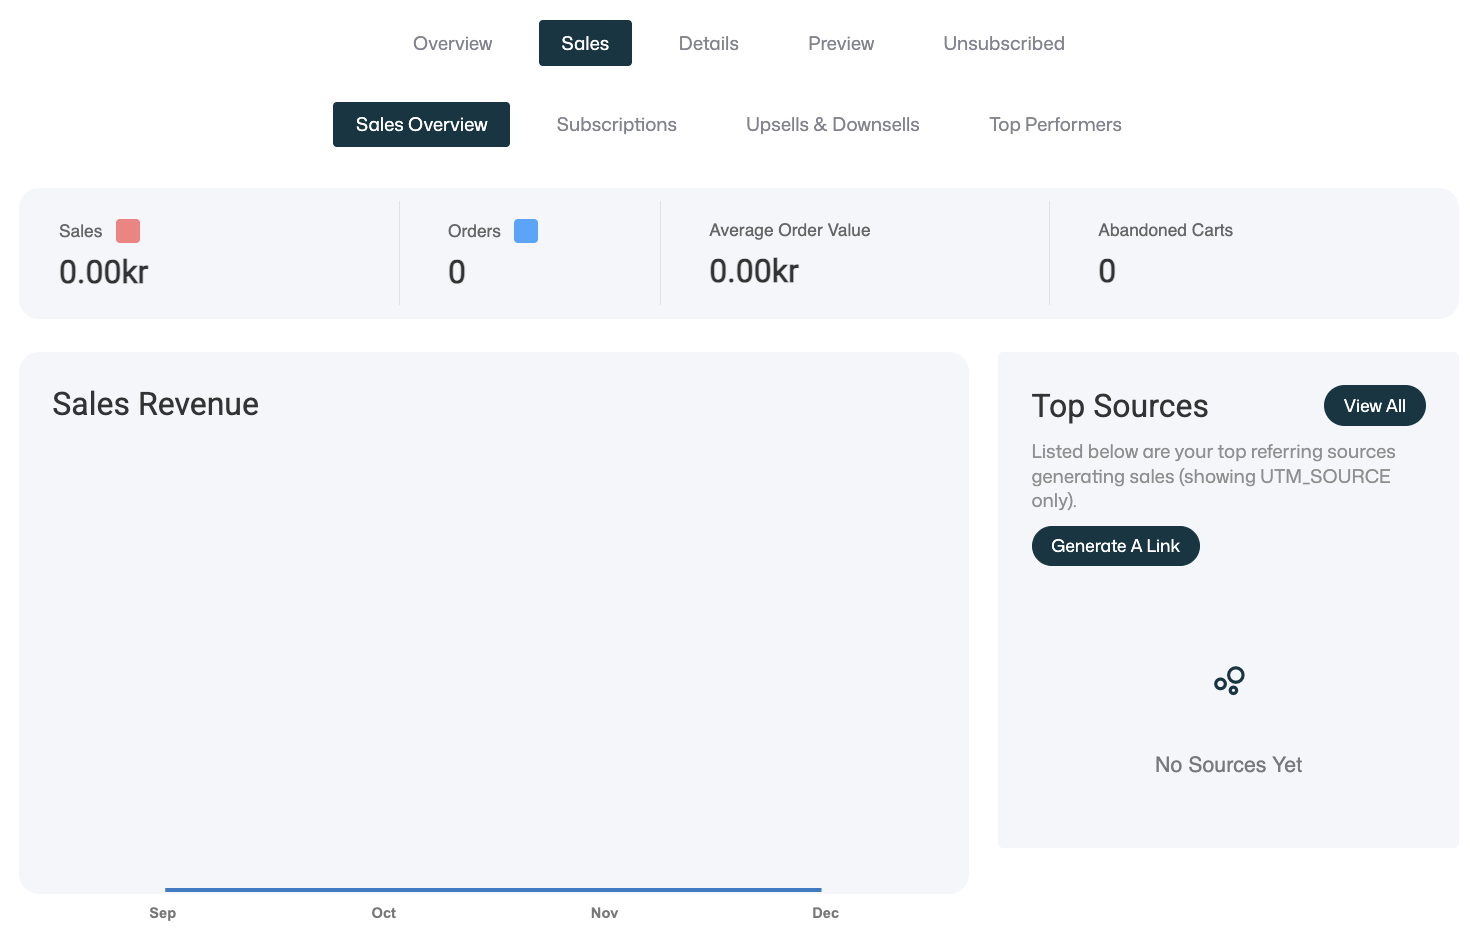
Task: Click the Generate A Link button
Action: point(1115,546)
